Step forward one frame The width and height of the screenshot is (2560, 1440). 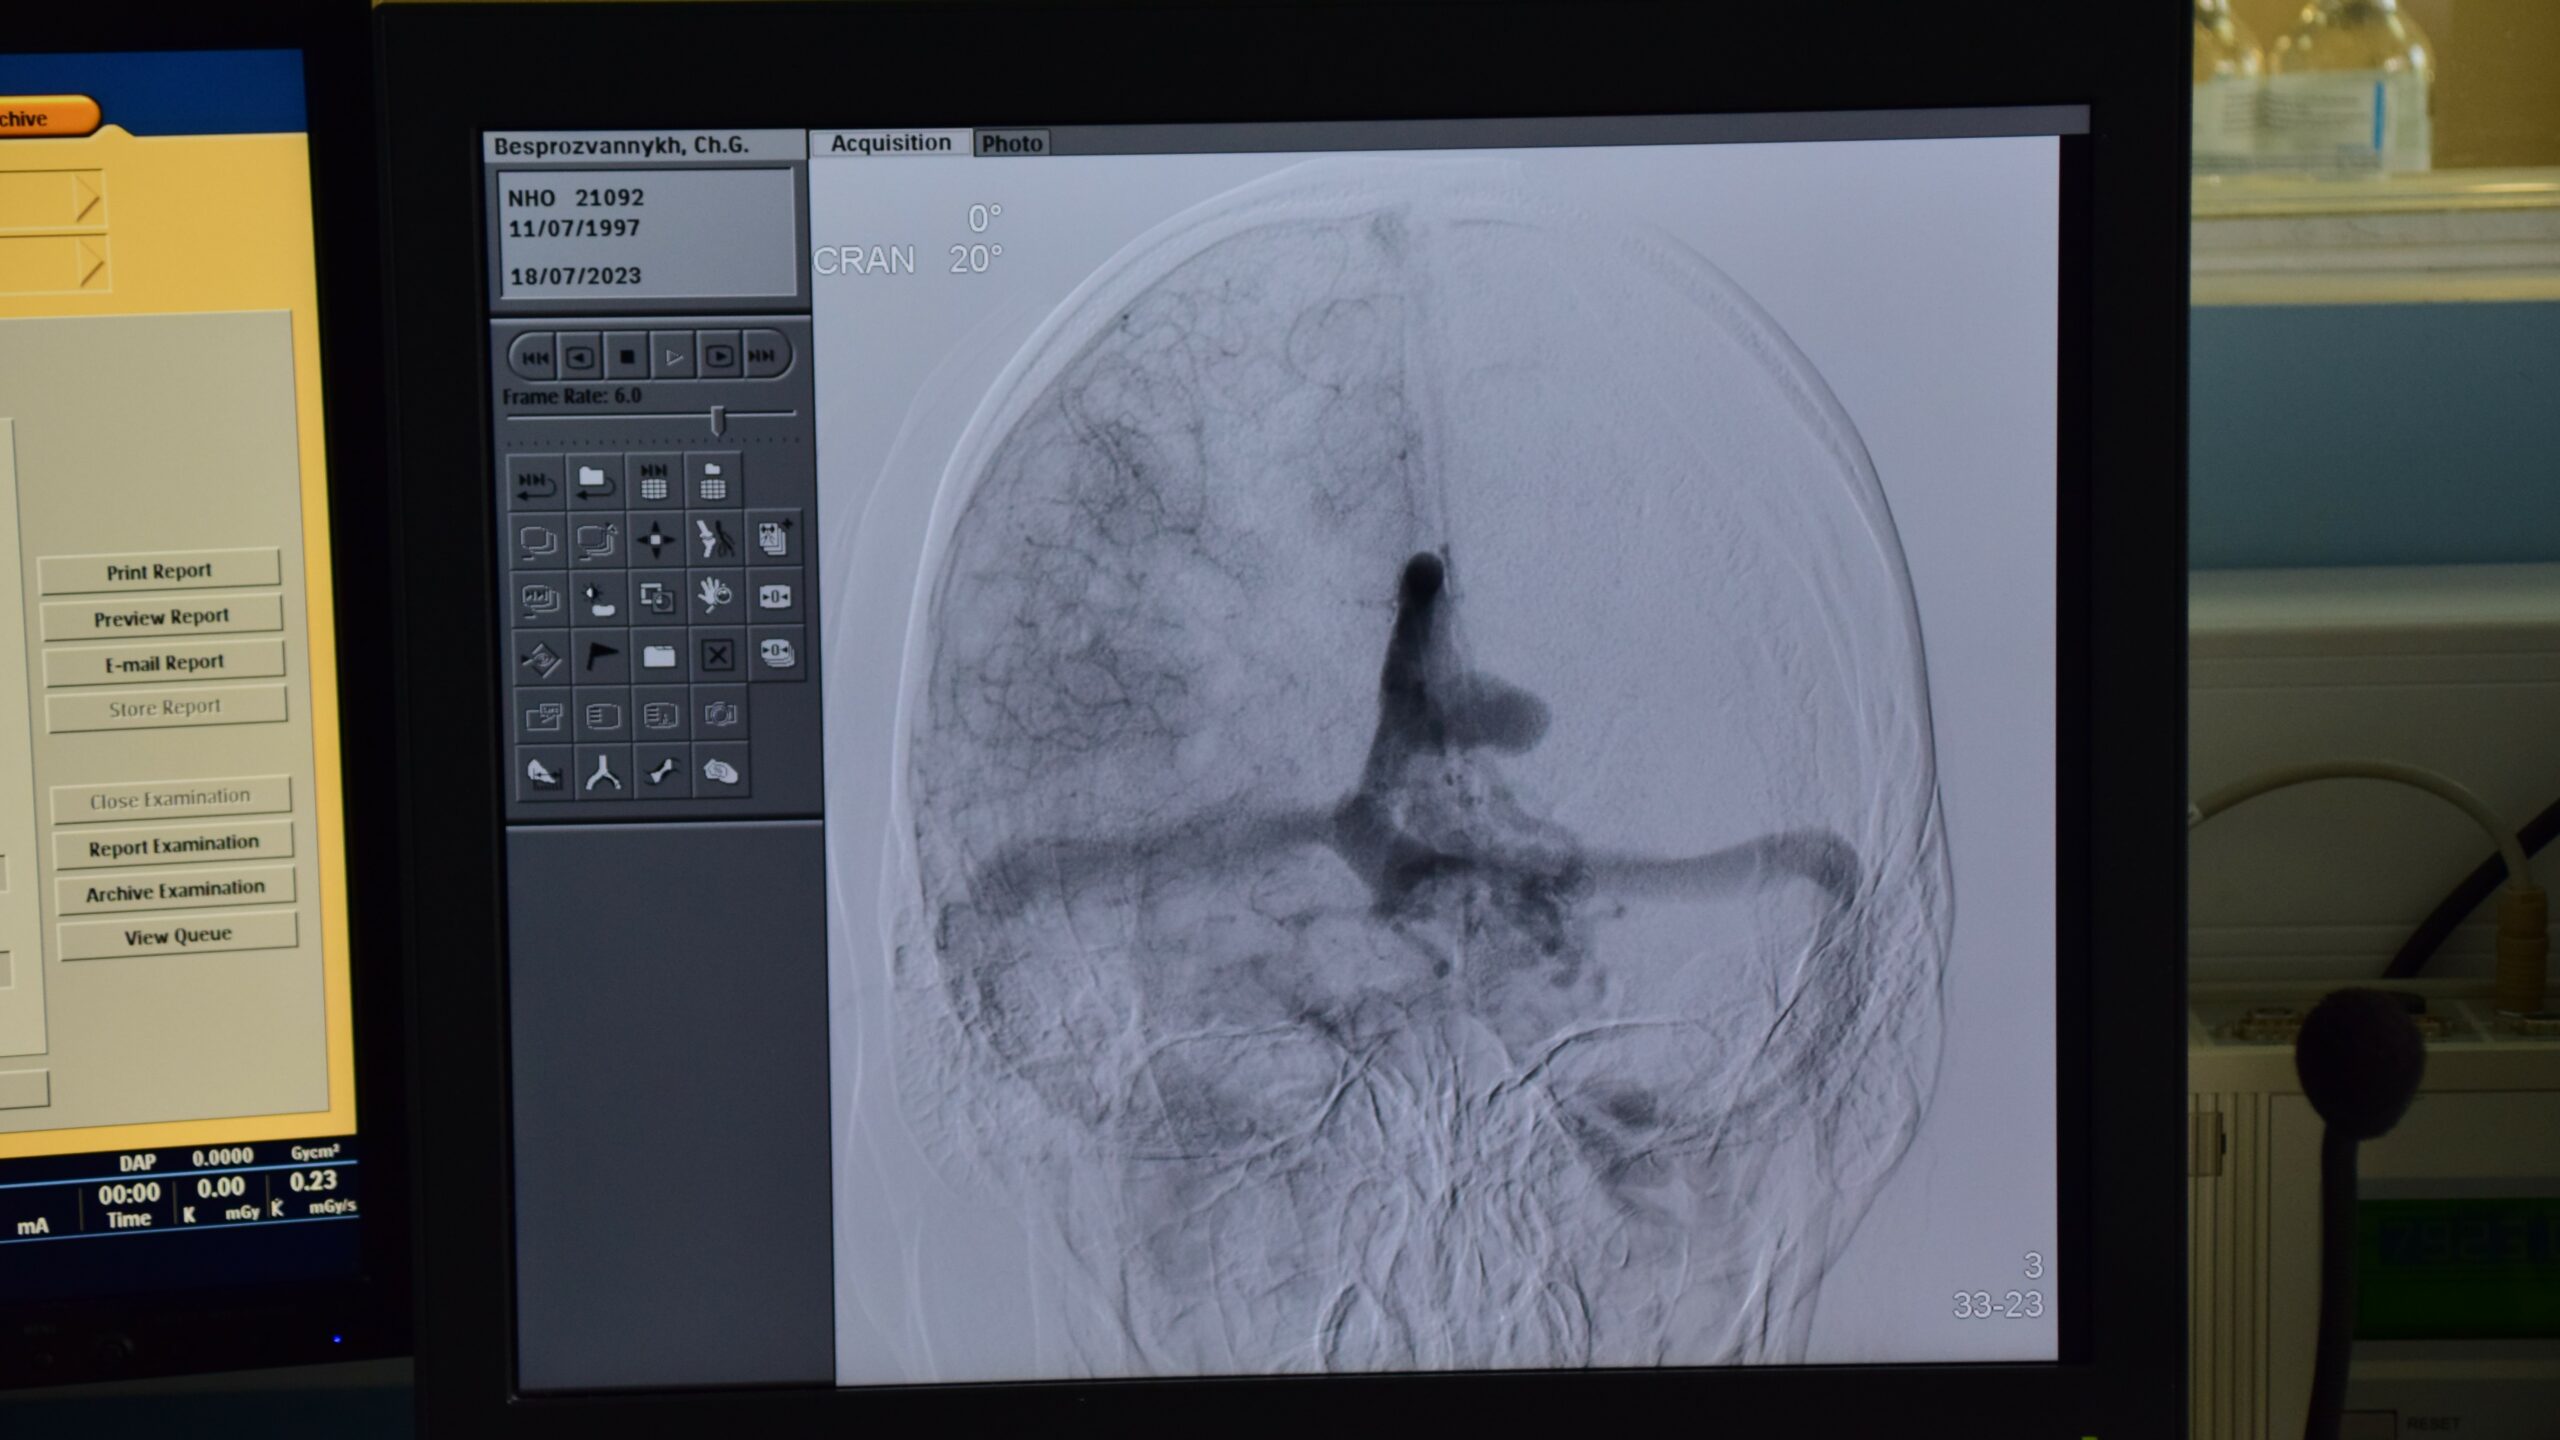(x=719, y=357)
